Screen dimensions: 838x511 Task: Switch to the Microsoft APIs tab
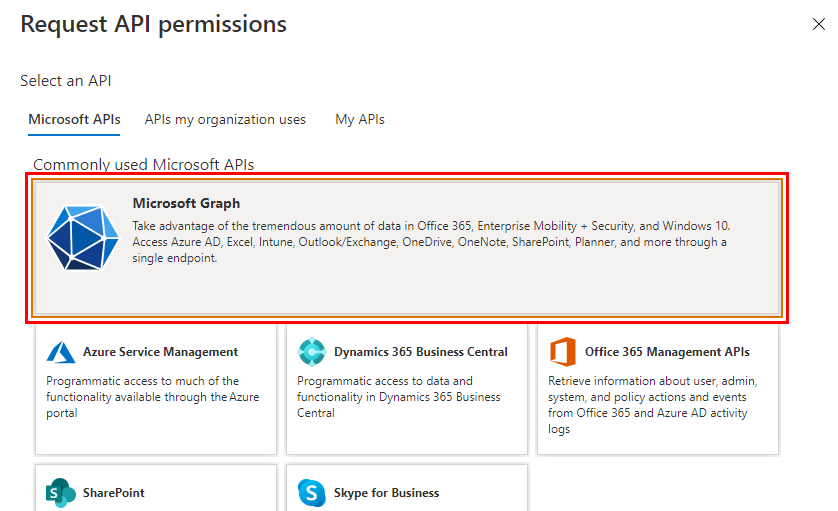[74, 119]
